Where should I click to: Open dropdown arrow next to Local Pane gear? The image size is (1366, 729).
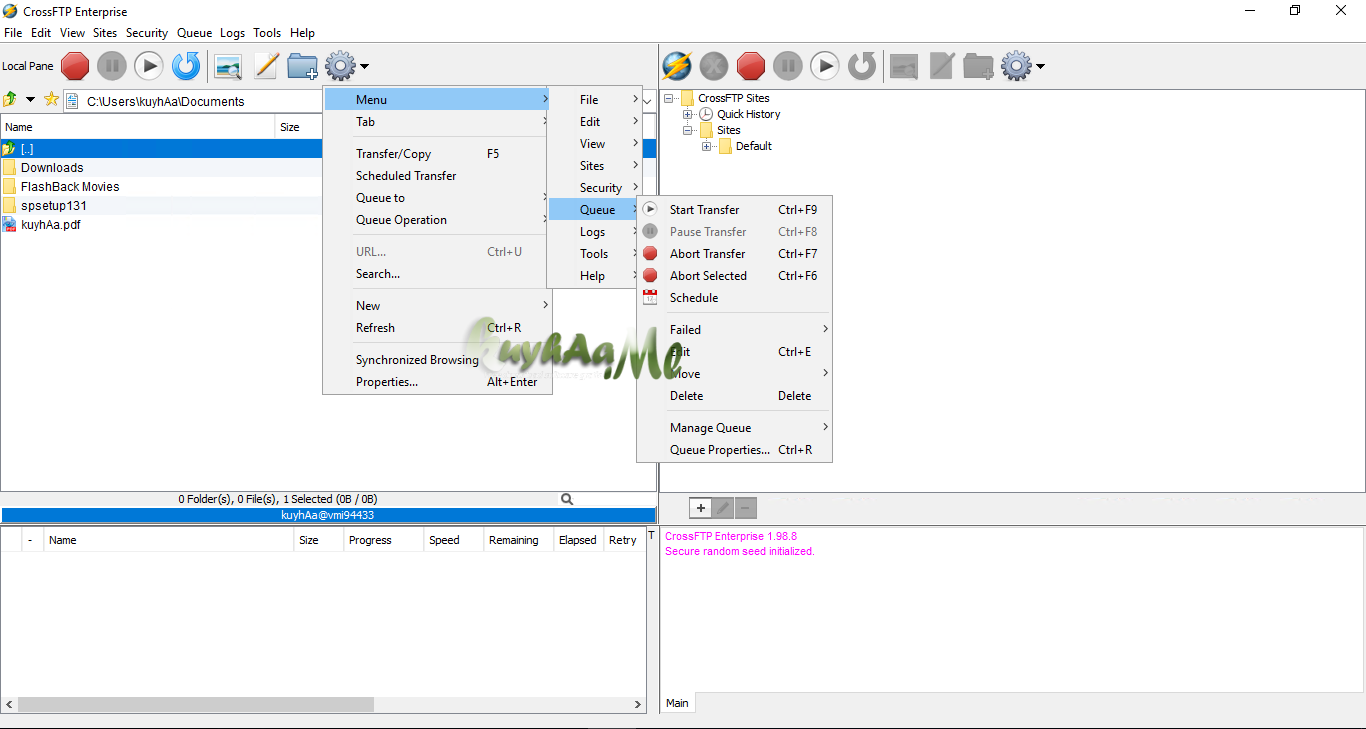click(364, 67)
